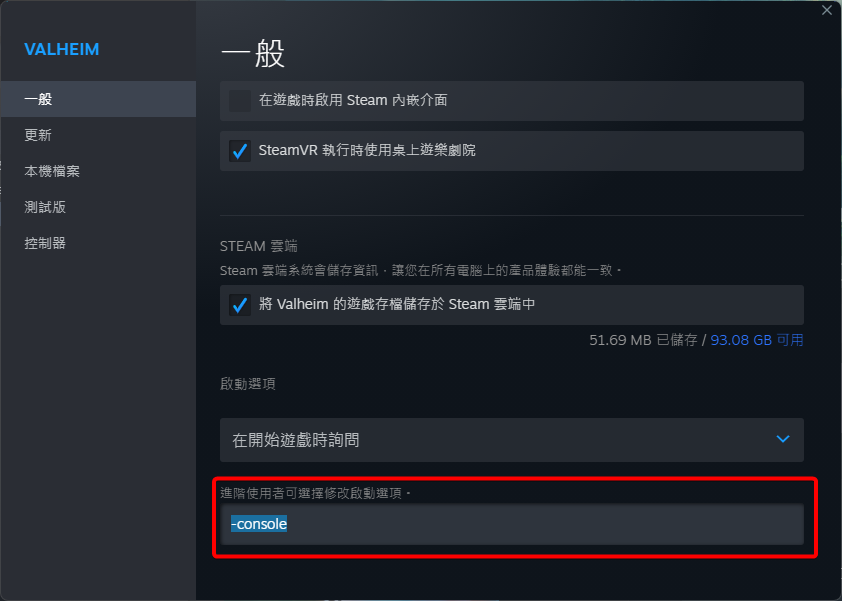The image size is (842, 601).
Task: Click the VALHEIM game title
Action: (62, 49)
